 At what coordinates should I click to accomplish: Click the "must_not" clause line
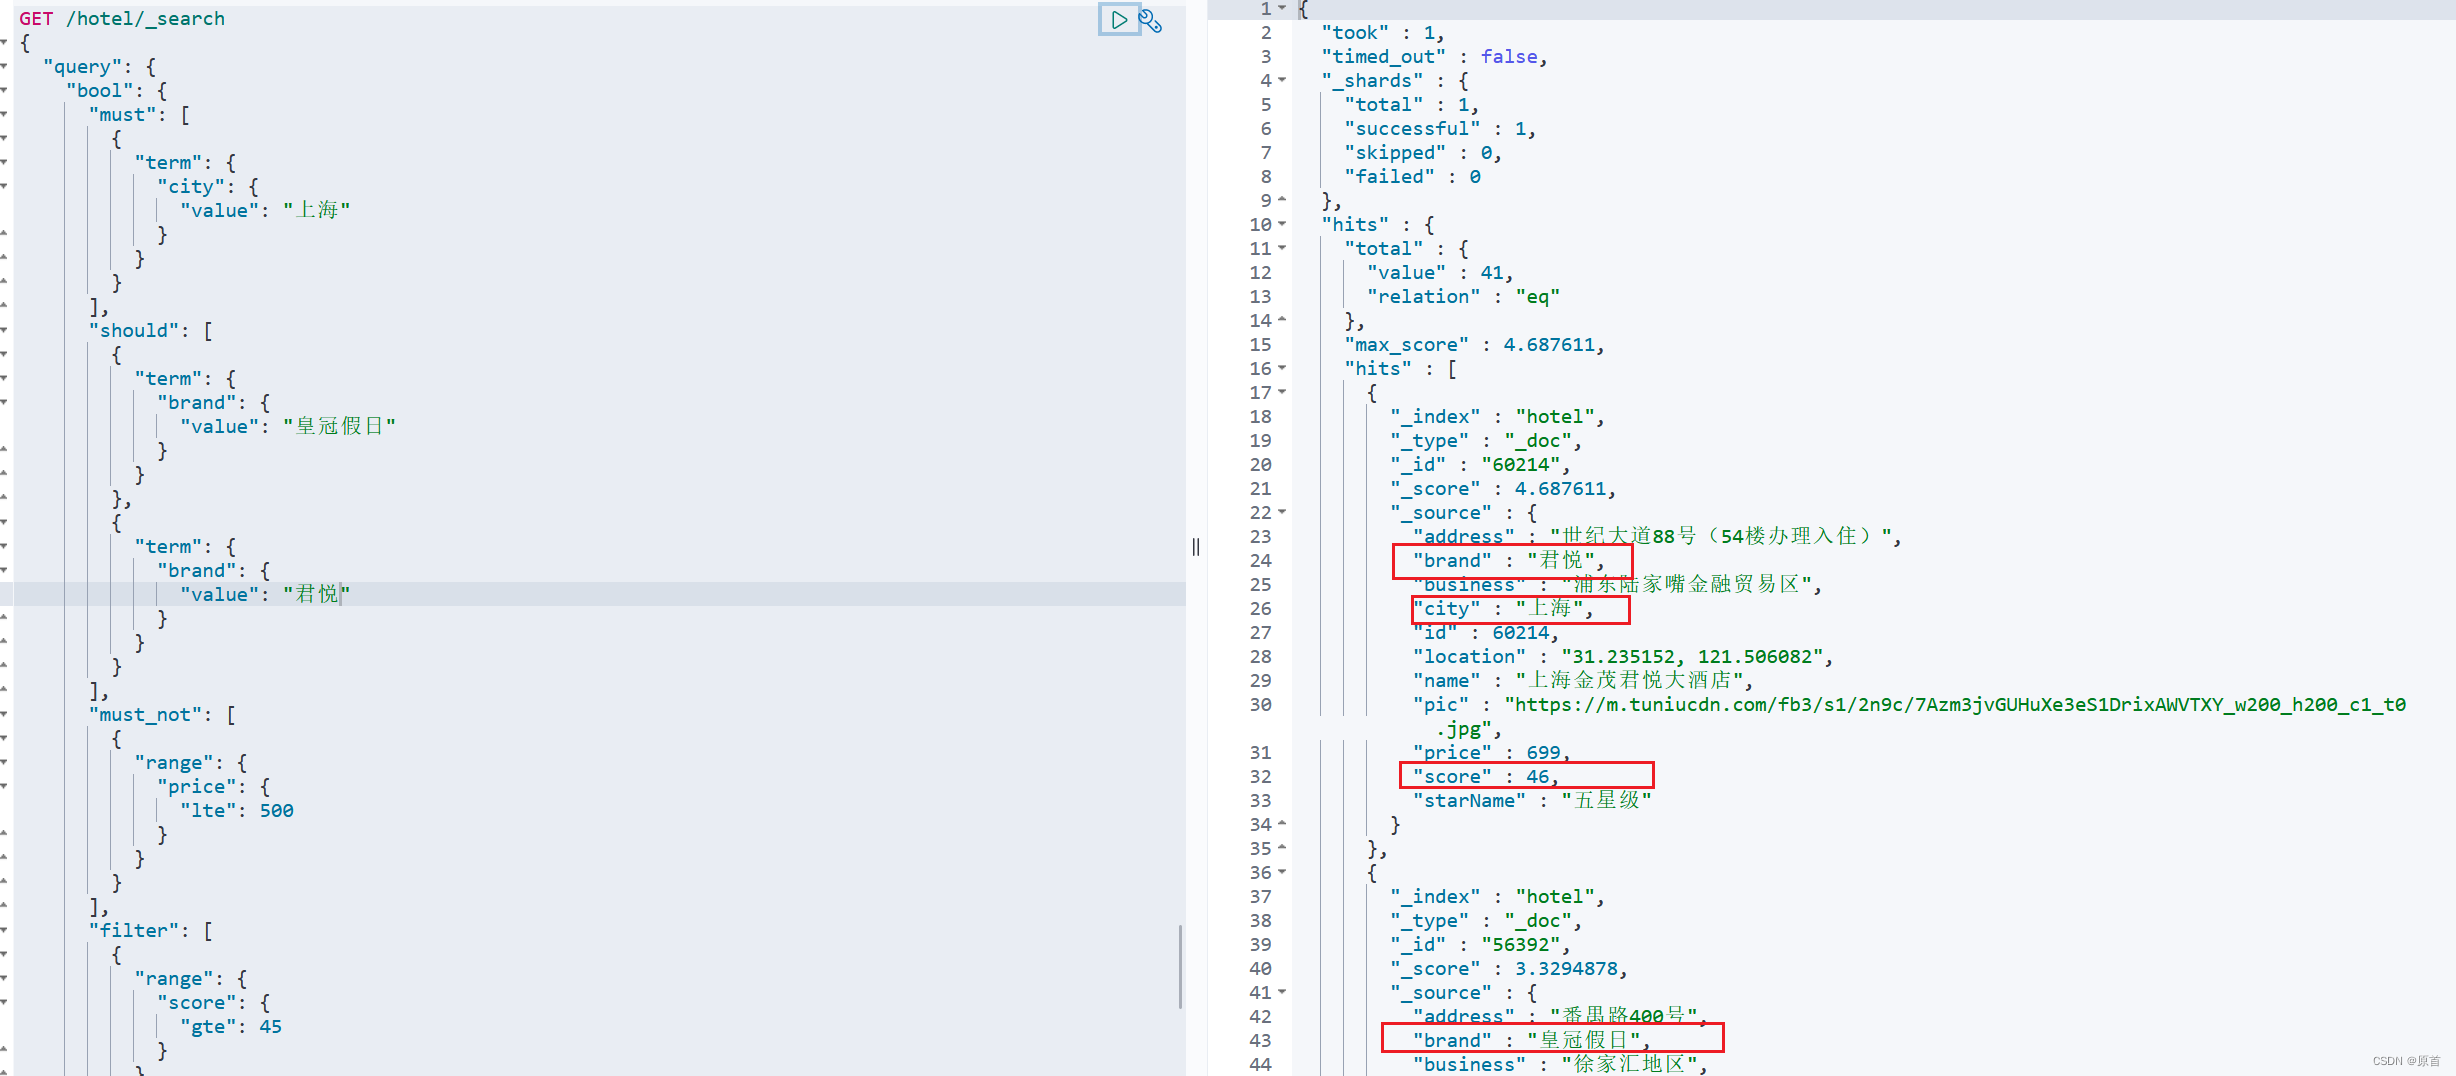pyautogui.click(x=162, y=715)
